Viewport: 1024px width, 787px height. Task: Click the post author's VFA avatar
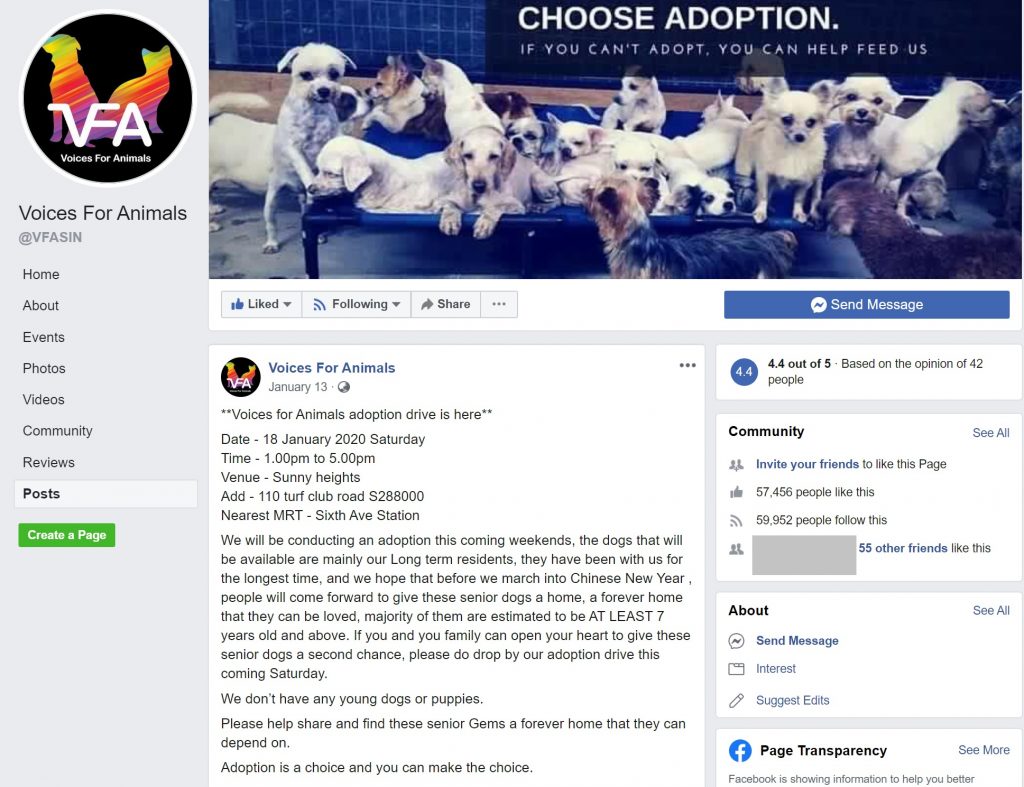(240, 377)
